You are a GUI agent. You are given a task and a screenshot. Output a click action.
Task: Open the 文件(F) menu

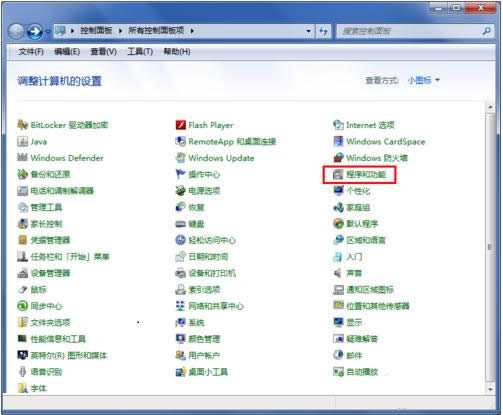31,52
